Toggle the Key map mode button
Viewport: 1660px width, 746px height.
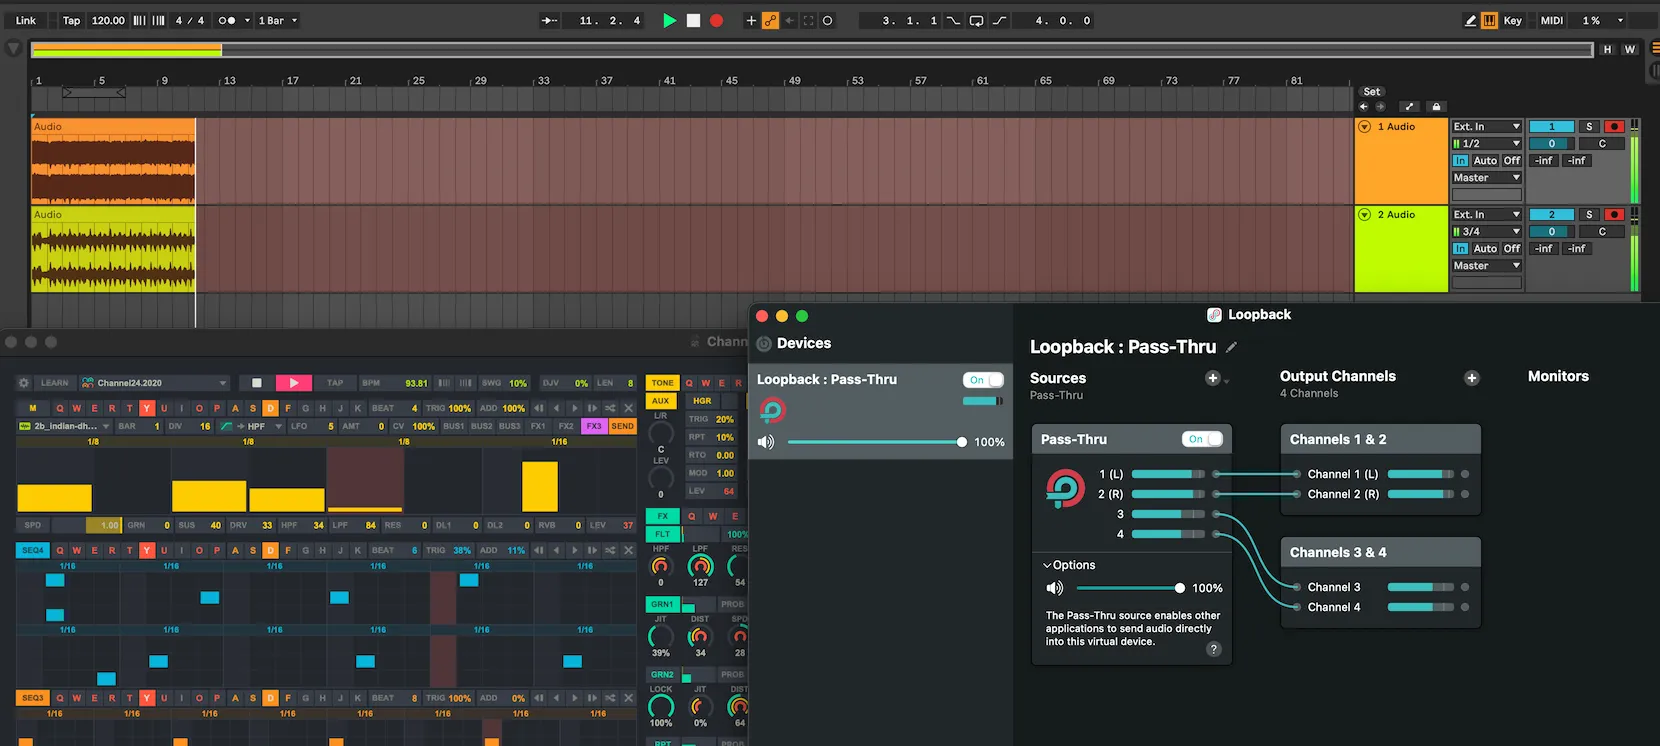coord(1512,20)
